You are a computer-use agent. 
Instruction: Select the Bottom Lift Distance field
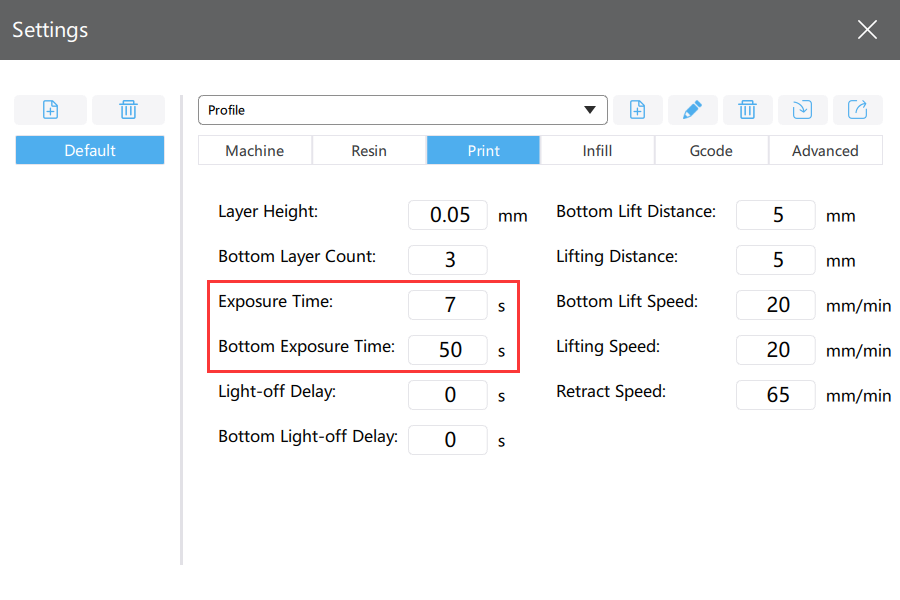tap(775, 215)
